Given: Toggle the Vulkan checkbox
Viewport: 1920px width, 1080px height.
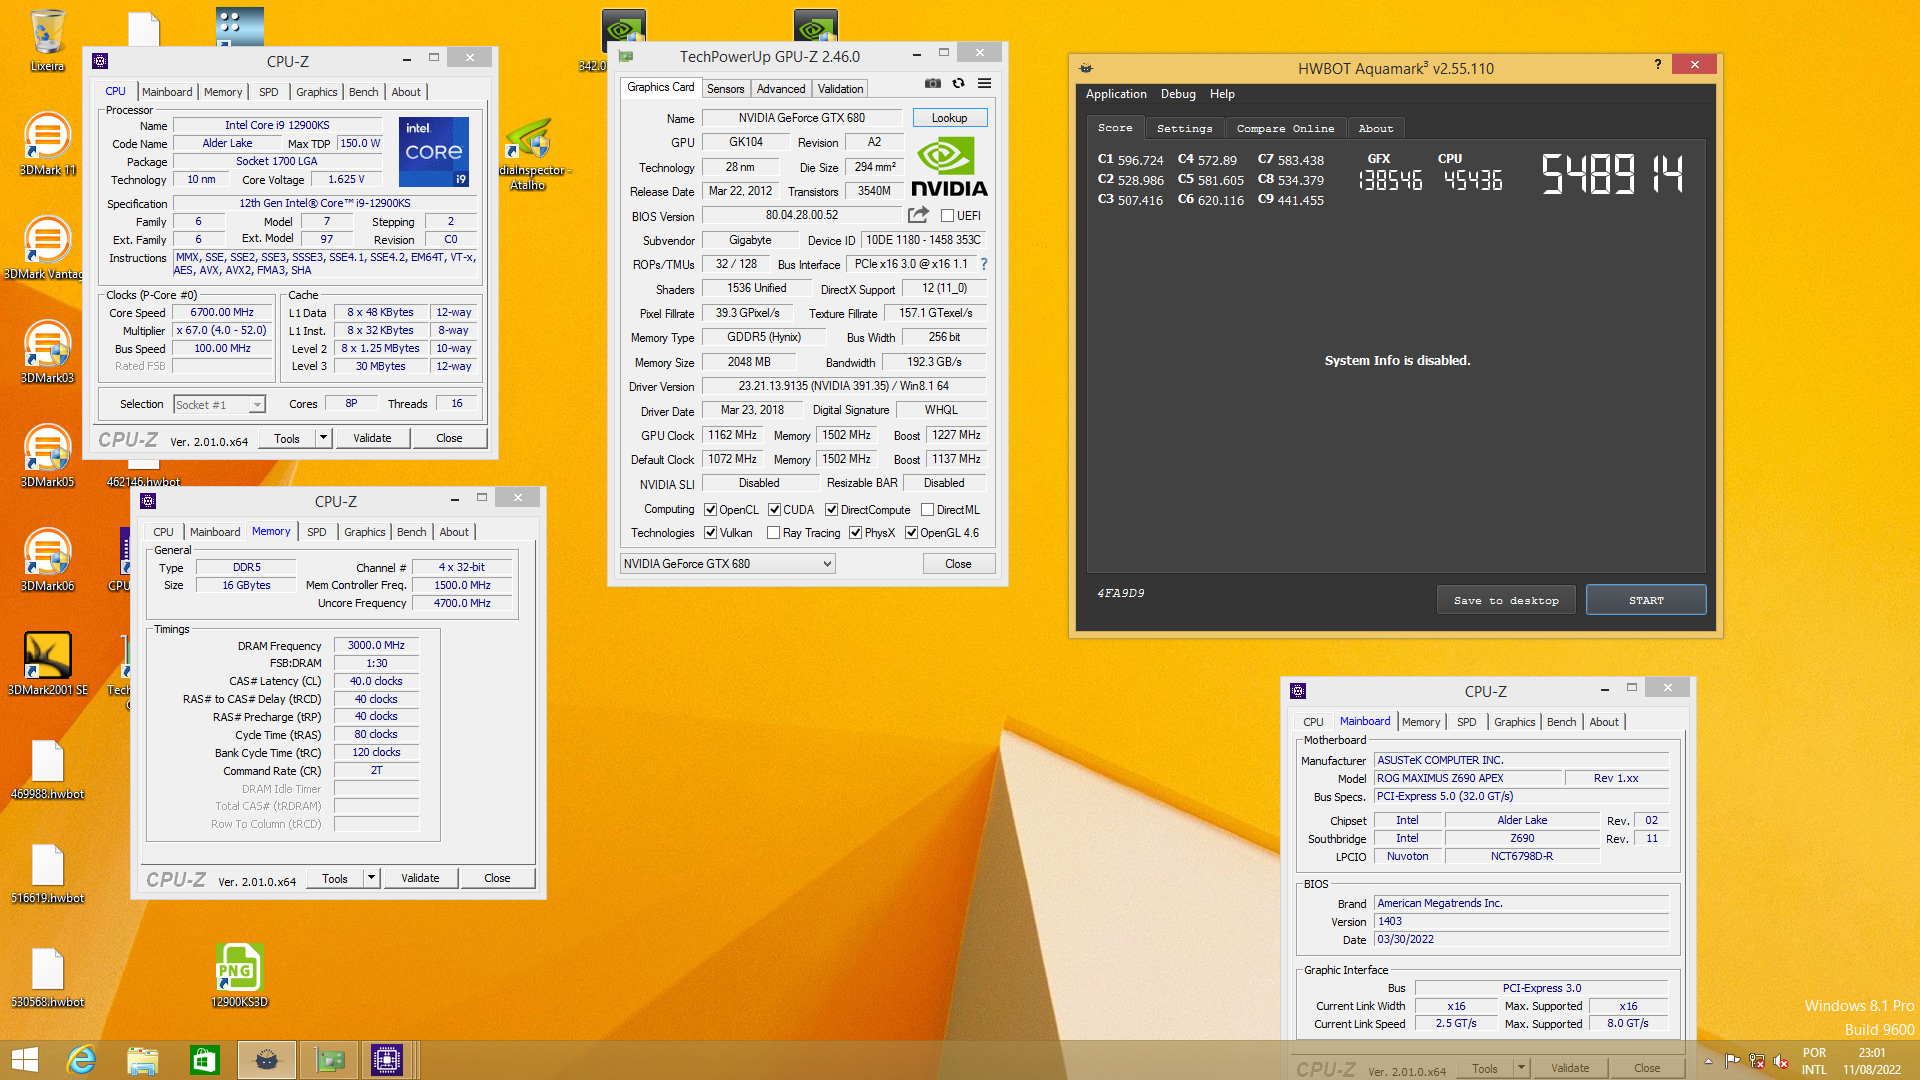Looking at the screenshot, I should coord(710,533).
